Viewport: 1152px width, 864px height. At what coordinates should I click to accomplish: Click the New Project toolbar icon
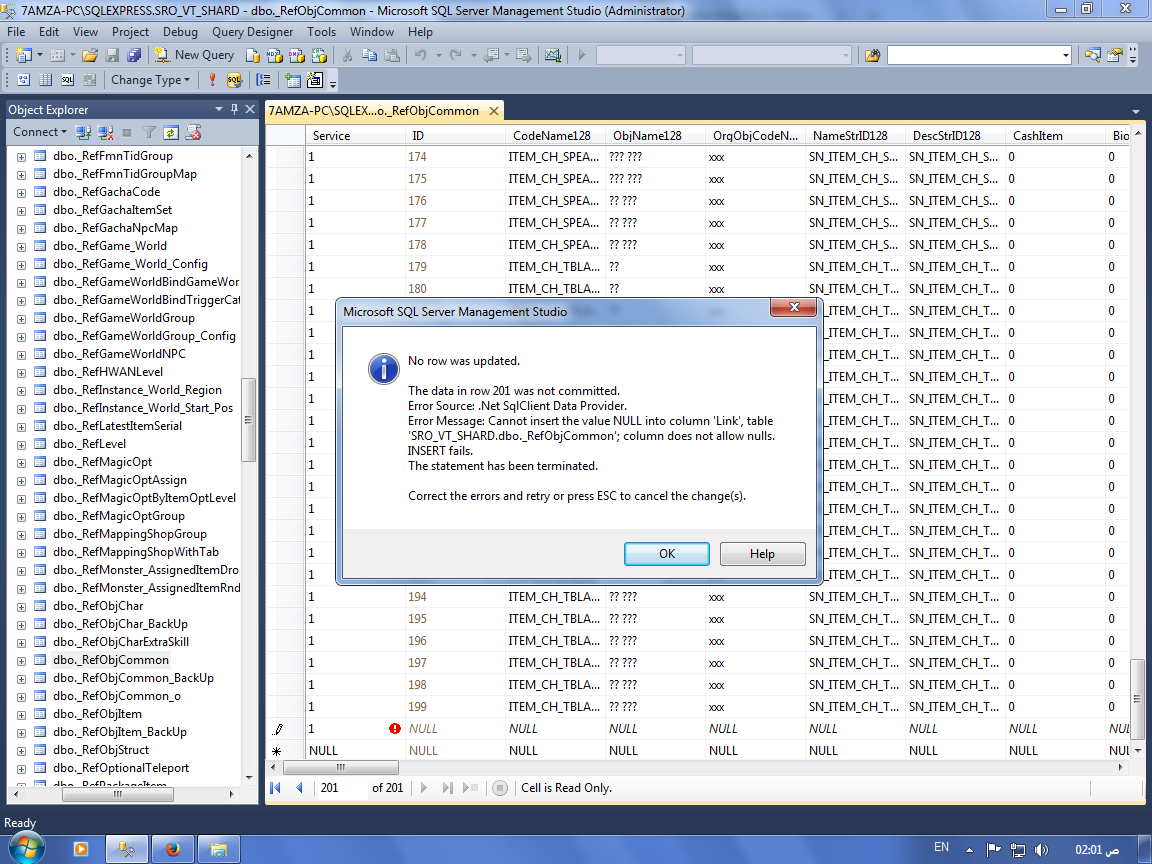pyautogui.click(x=23, y=55)
